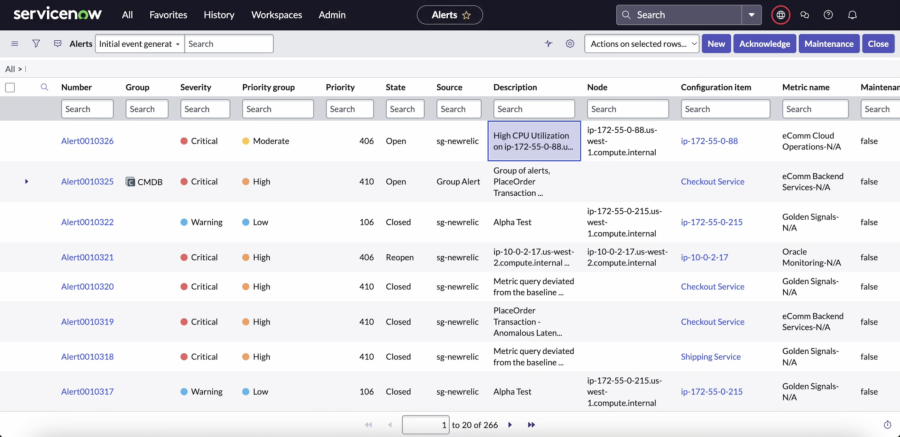Screen dimensions: 900x437
Task: Click the Acknowledge button
Action: click(765, 44)
